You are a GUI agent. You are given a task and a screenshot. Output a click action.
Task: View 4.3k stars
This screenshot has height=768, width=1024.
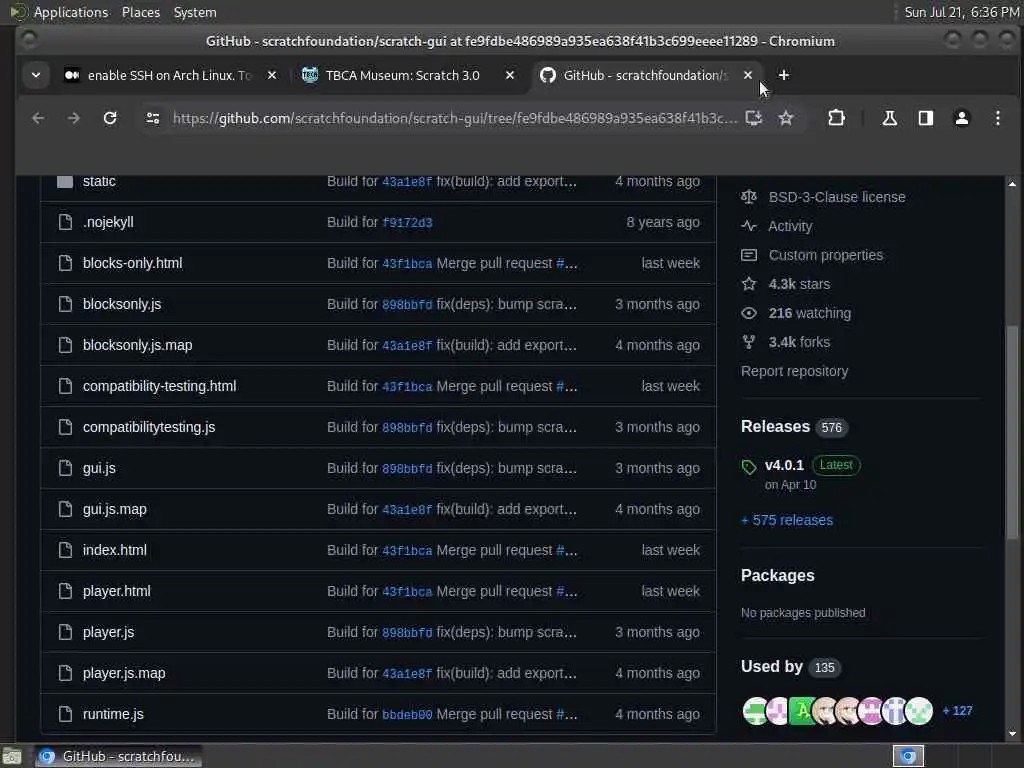point(799,284)
